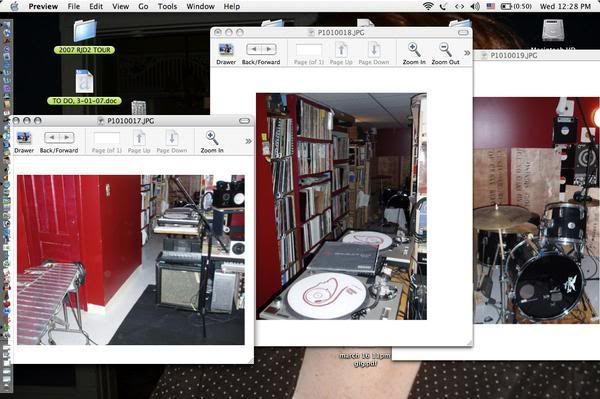
Task: Open the 2007 RJD2 TOUR folder icon
Action: [85, 31]
